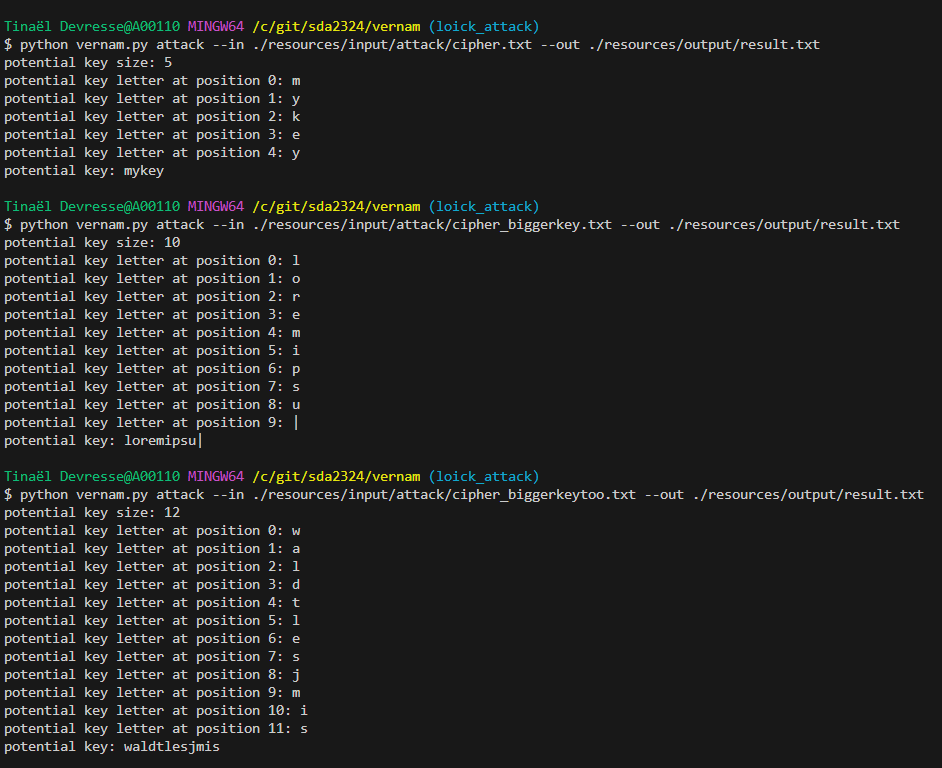Select the text 'potential key size: 12'
942x768 pixels.
coord(92,513)
